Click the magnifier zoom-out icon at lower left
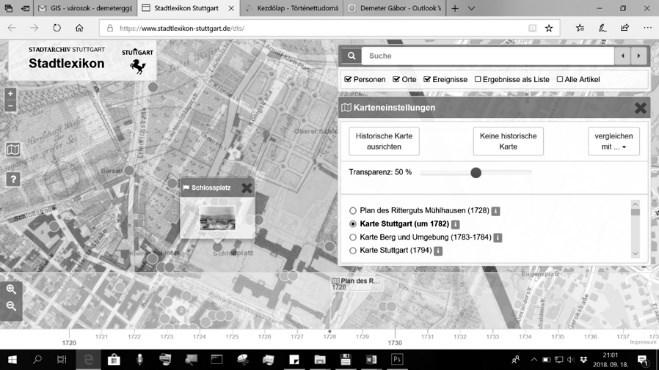Viewport: 659px width, 370px height. [x=11, y=306]
